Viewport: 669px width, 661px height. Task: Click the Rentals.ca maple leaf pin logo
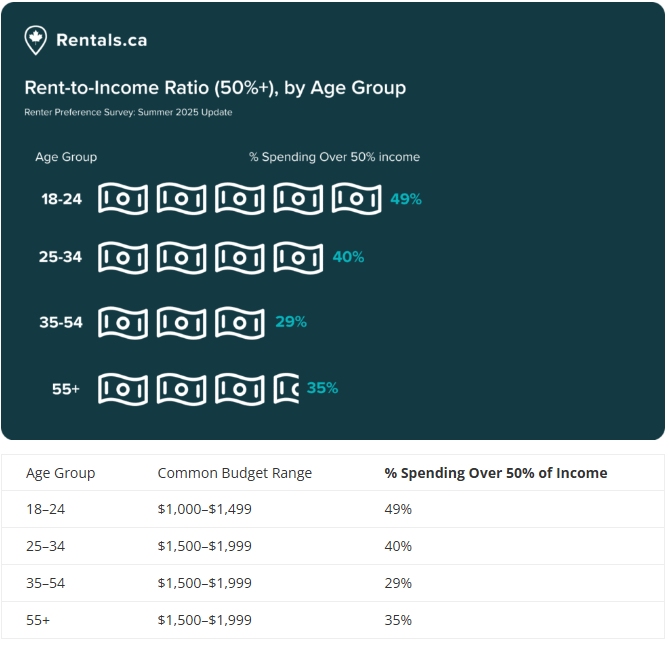[x=35, y=40]
